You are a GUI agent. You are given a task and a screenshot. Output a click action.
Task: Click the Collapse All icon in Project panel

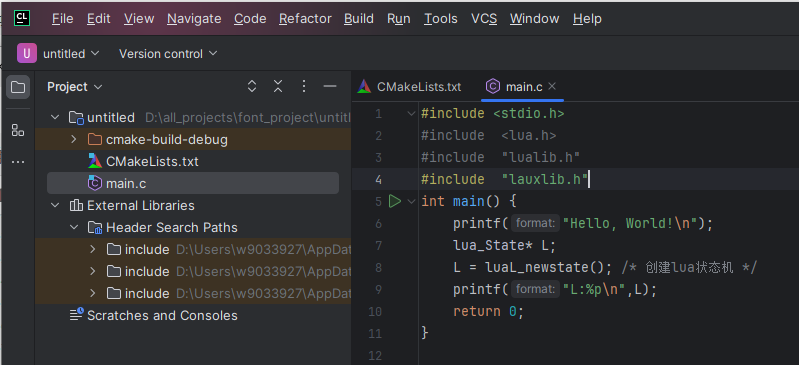click(x=278, y=87)
